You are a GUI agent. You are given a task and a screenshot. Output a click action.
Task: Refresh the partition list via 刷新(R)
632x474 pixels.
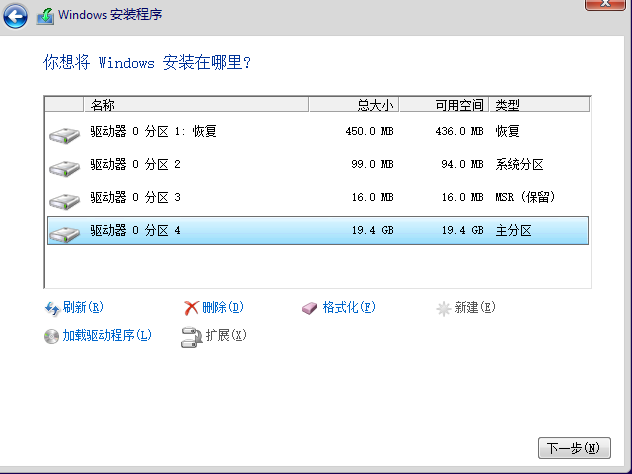tap(83, 308)
